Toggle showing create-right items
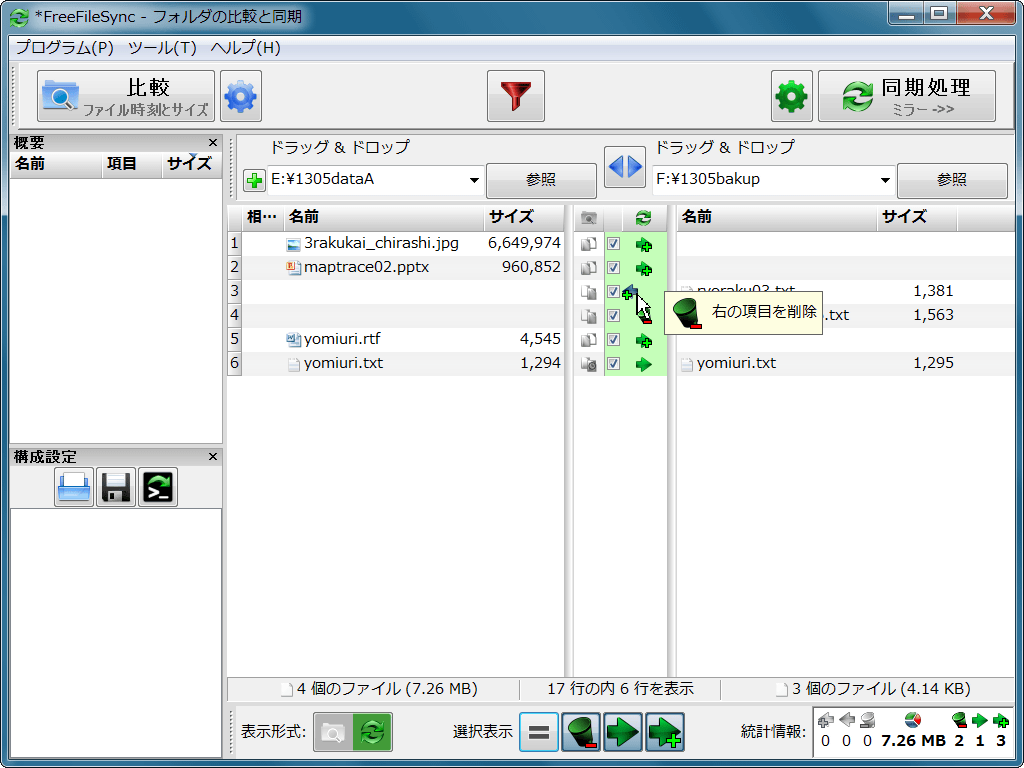Image resolution: width=1024 pixels, height=768 pixels. pyautogui.click(x=665, y=732)
